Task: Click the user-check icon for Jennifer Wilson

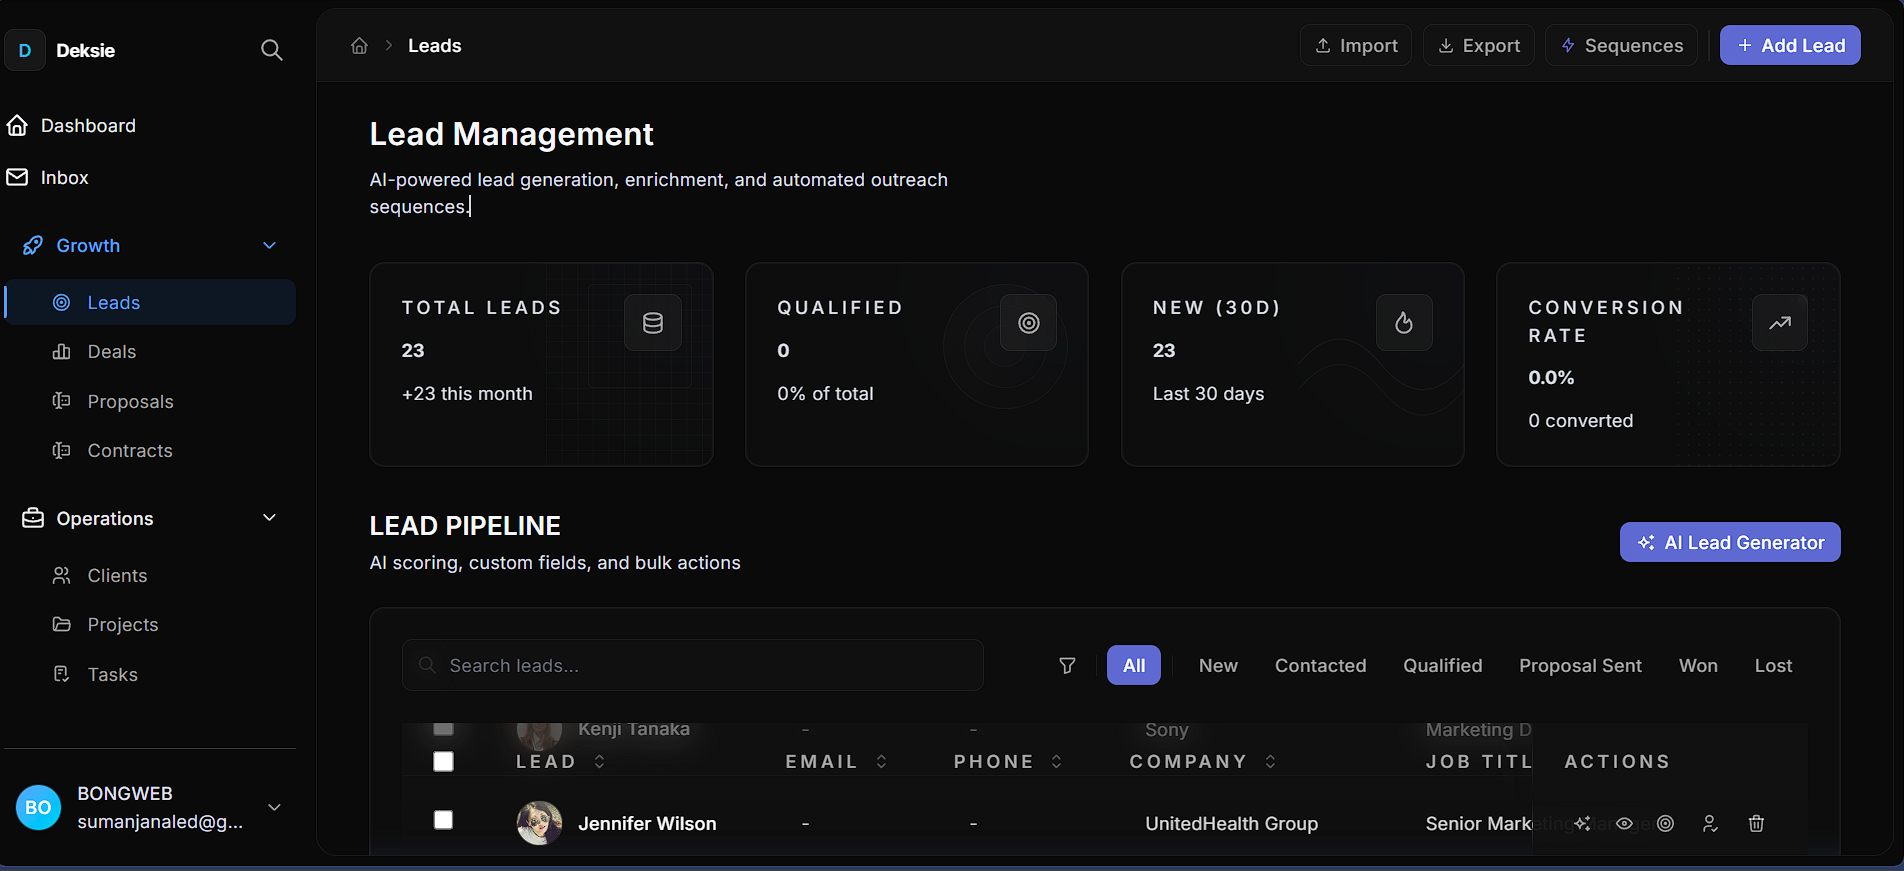Action: pos(1710,824)
